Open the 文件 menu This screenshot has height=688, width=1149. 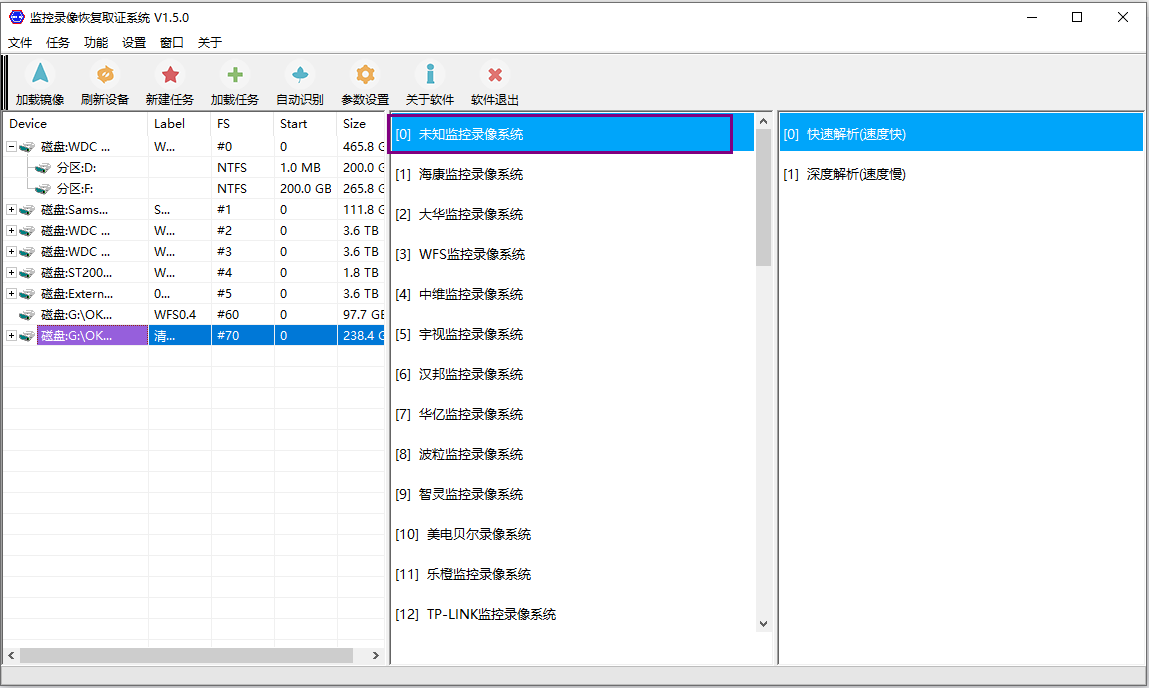[x=20, y=43]
